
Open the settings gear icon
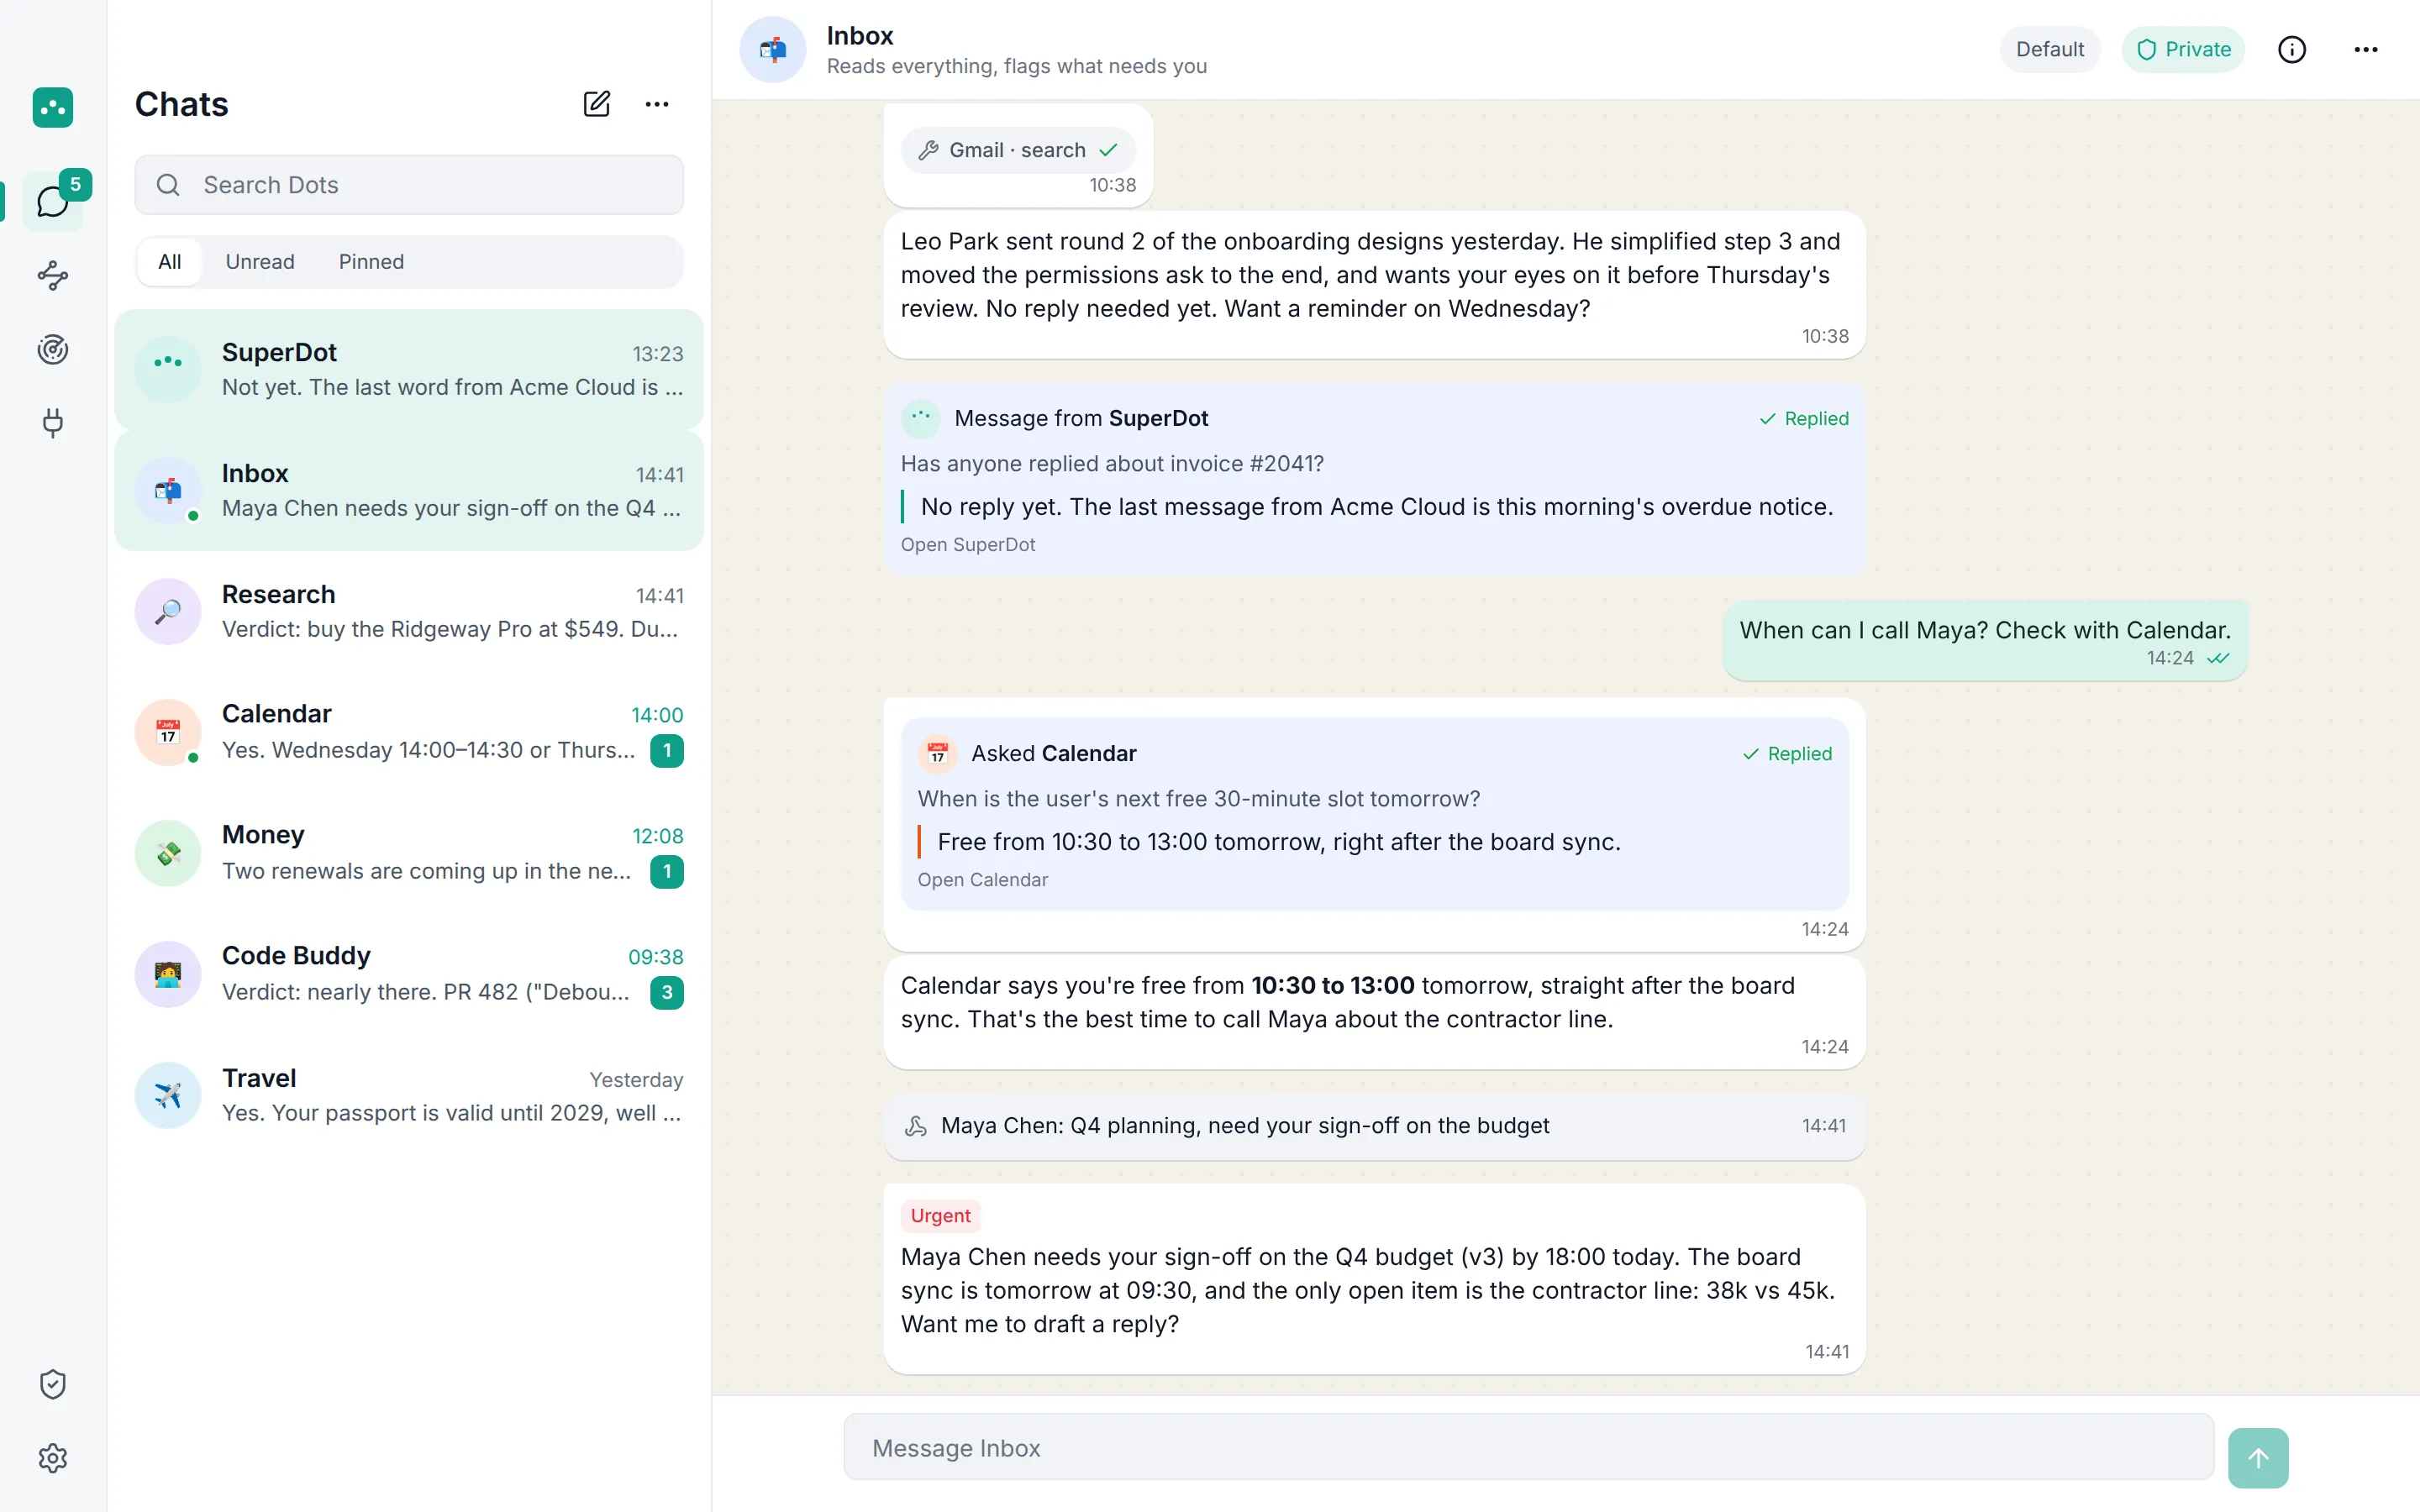53,1458
